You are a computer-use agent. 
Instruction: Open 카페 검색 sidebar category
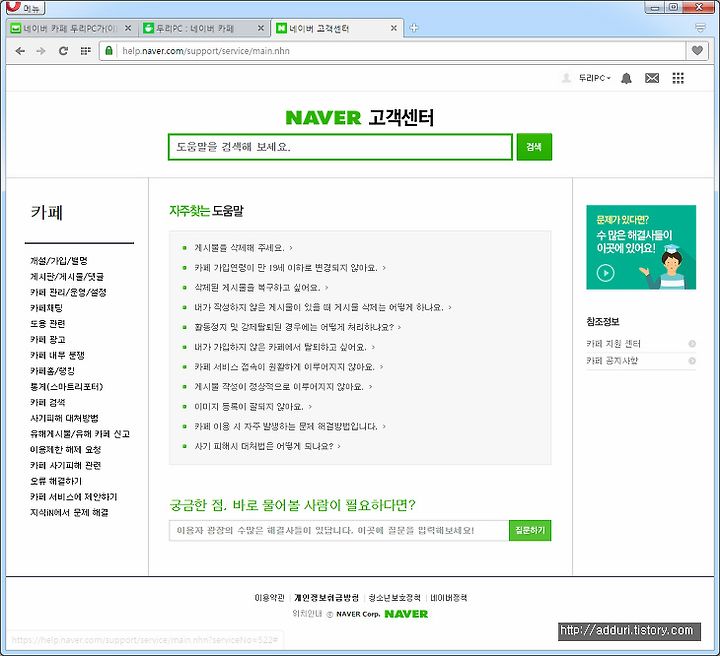tap(48, 403)
